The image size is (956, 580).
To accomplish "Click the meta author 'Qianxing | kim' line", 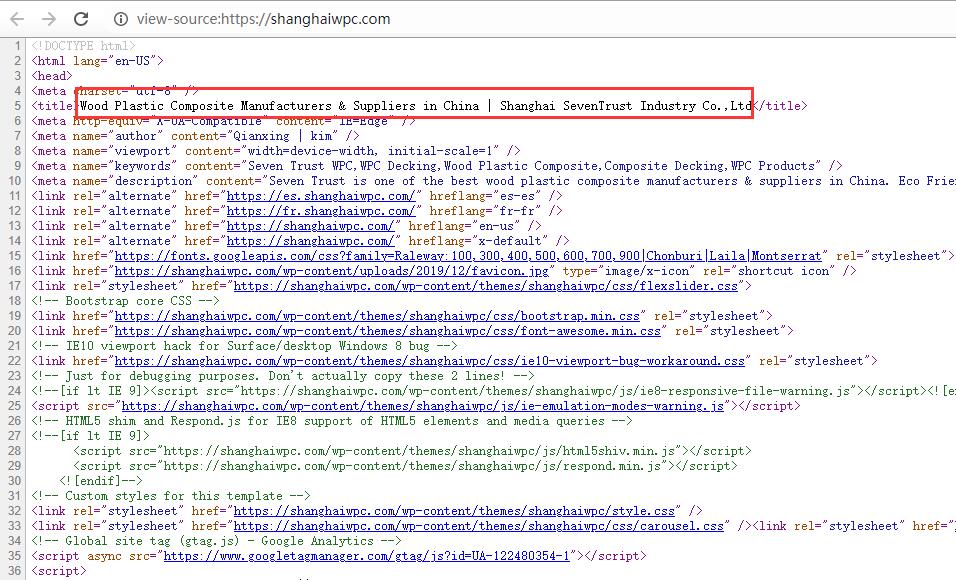I will click(195, 136).
